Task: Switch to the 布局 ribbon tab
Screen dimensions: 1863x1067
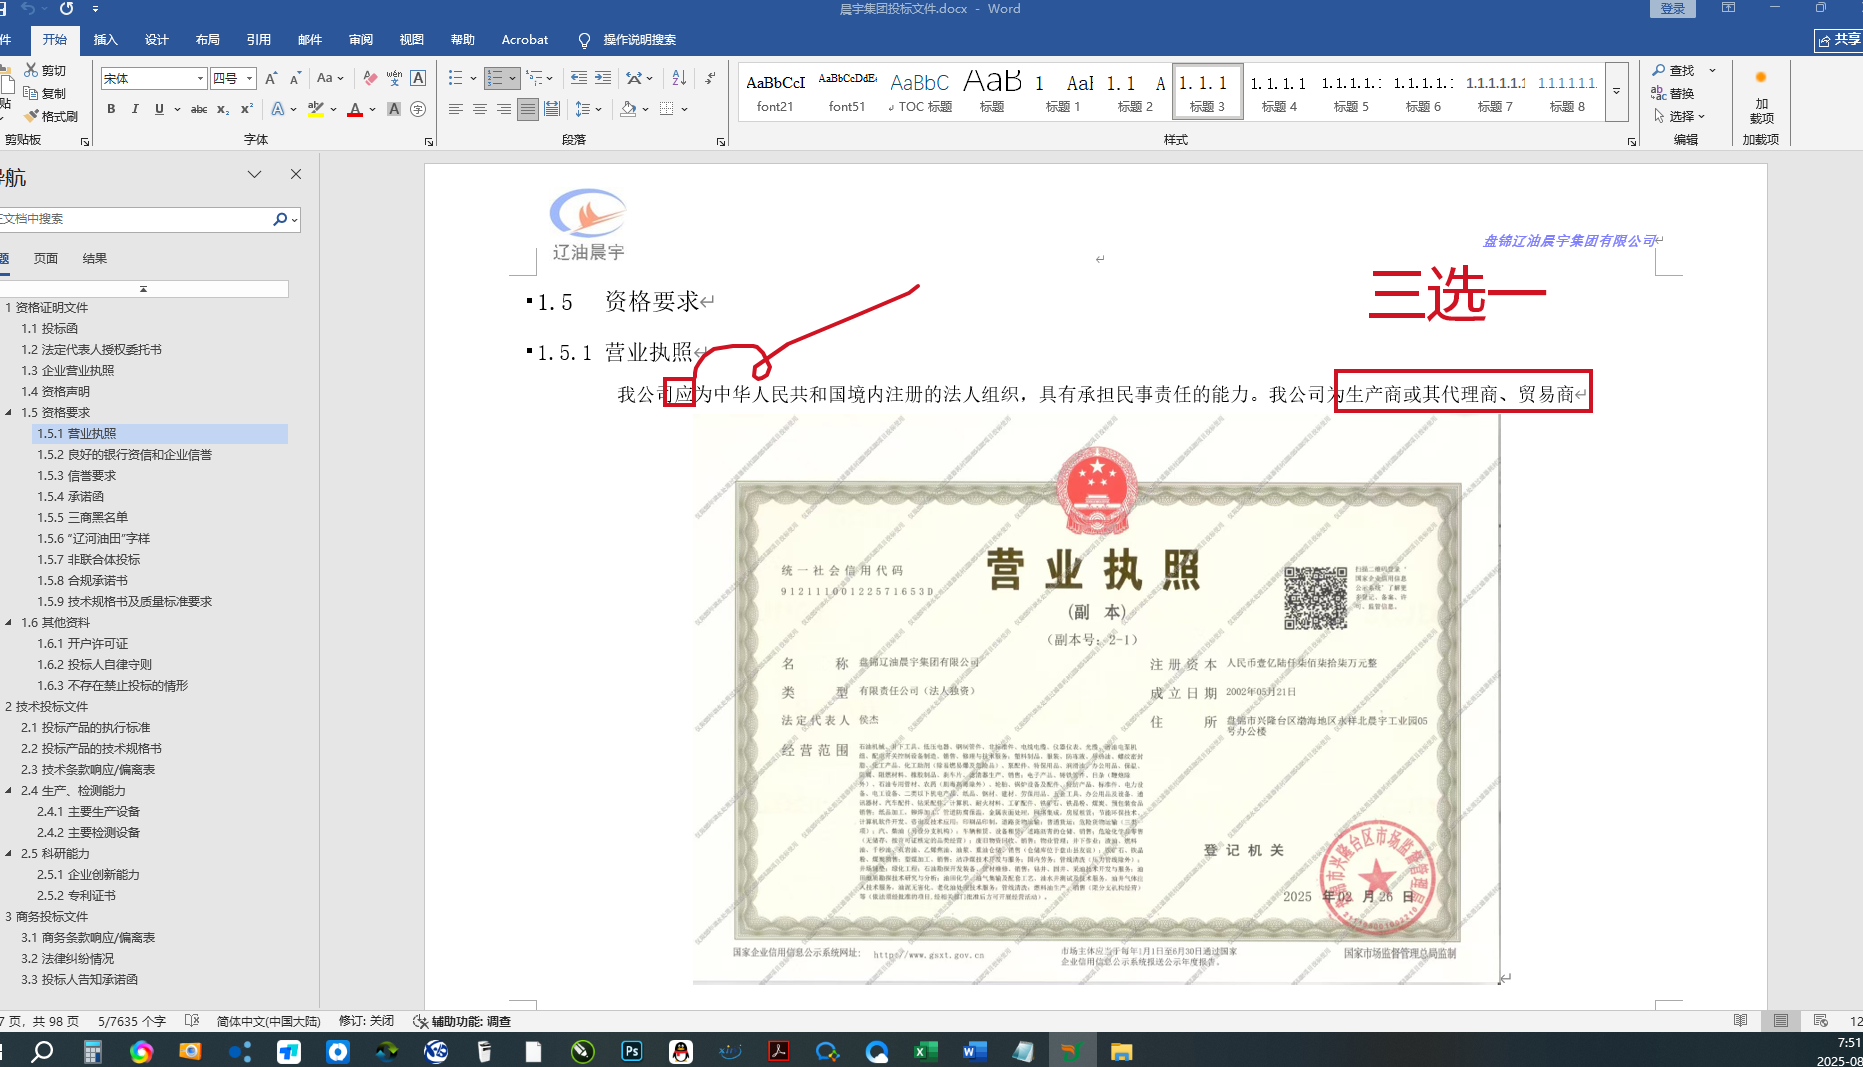Action: click(x=208, y=40)
